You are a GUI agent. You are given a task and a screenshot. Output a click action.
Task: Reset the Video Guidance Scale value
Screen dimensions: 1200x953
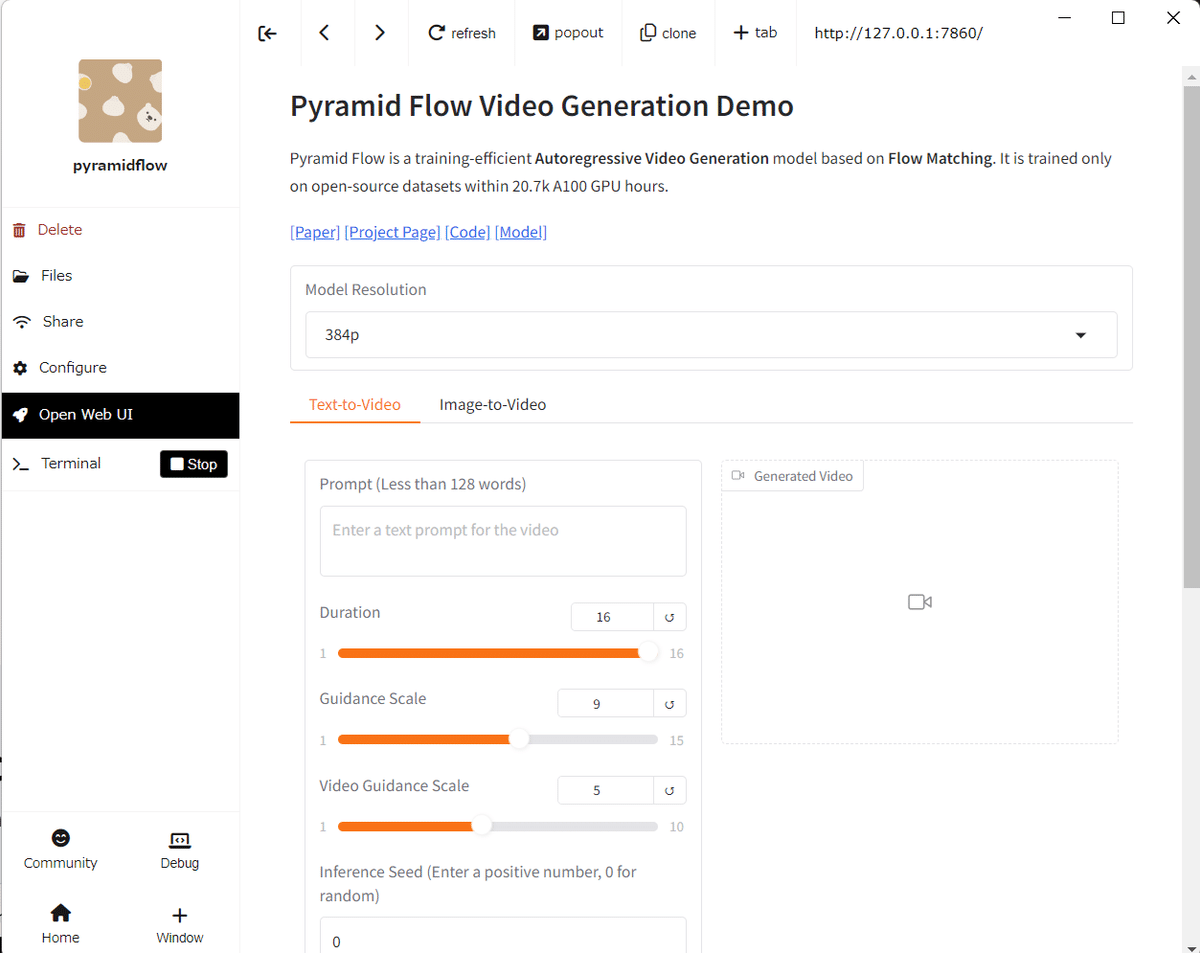[x=669, y=790]
